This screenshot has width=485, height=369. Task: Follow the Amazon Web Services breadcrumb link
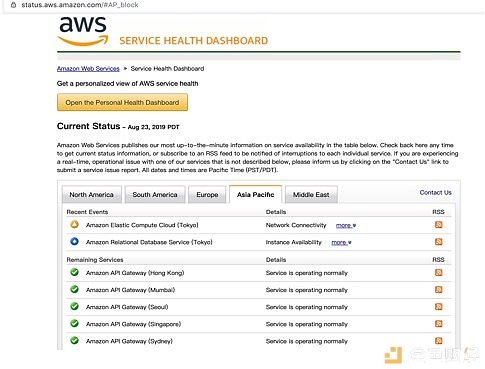pyautogui.click(x=88, y=69)
